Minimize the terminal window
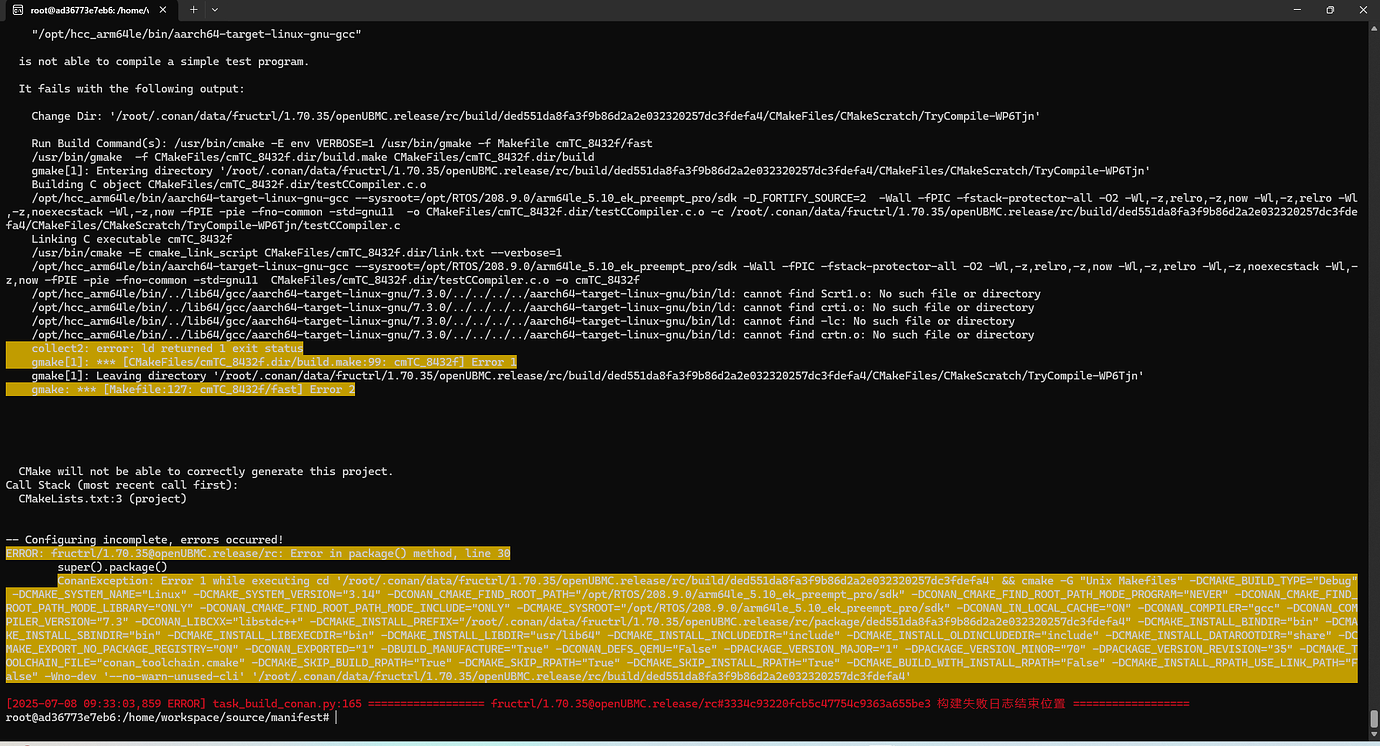Viewport: 1380px width, 746px height. click(x=1284, y=9)
